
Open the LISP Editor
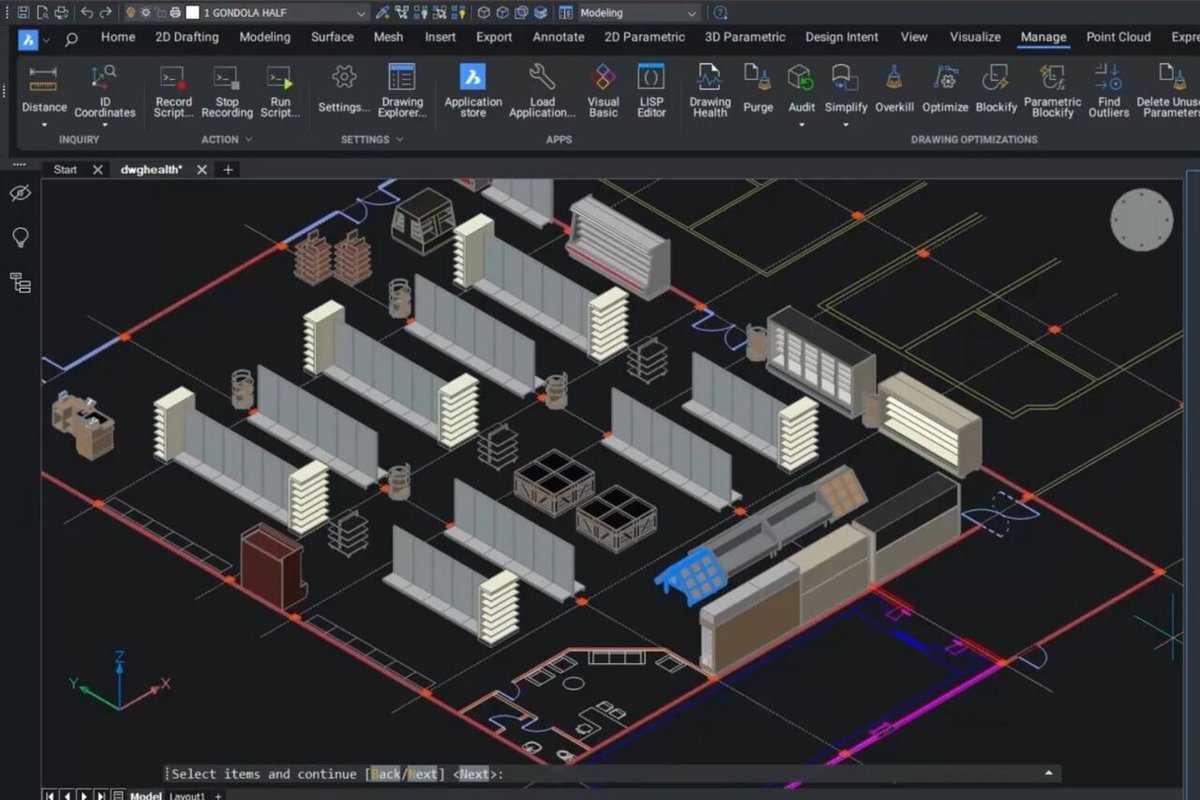(x=651, y=91)
